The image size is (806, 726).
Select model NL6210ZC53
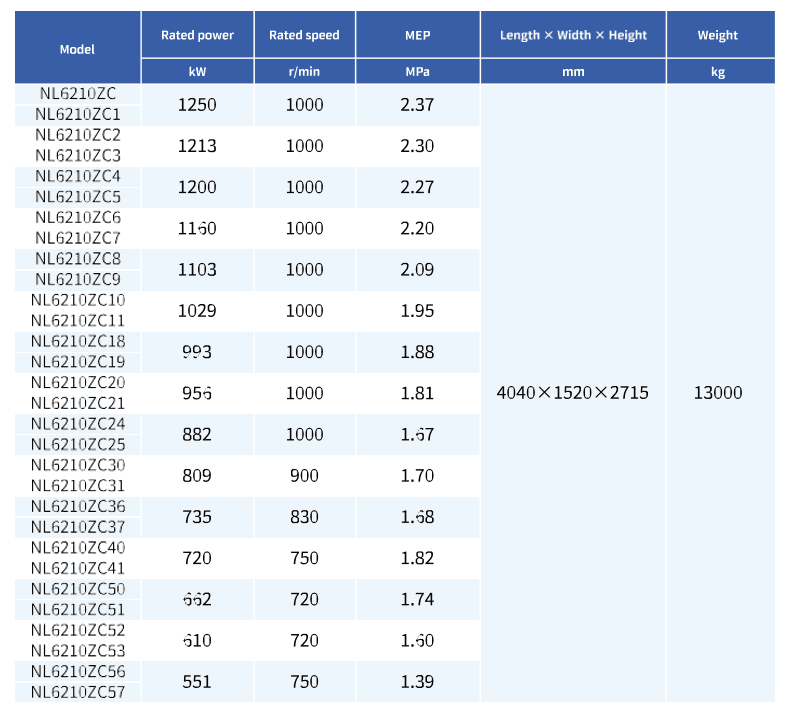(78, 651)
